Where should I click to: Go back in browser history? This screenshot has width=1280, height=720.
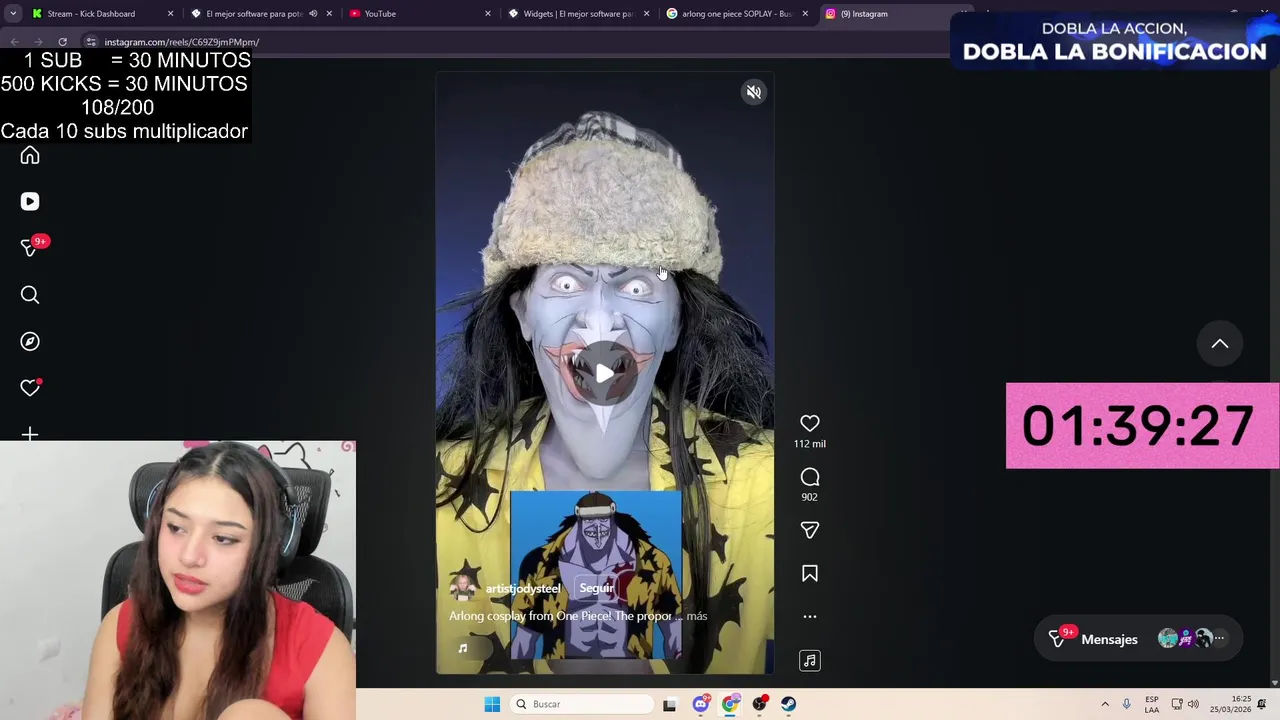[14, 42]
